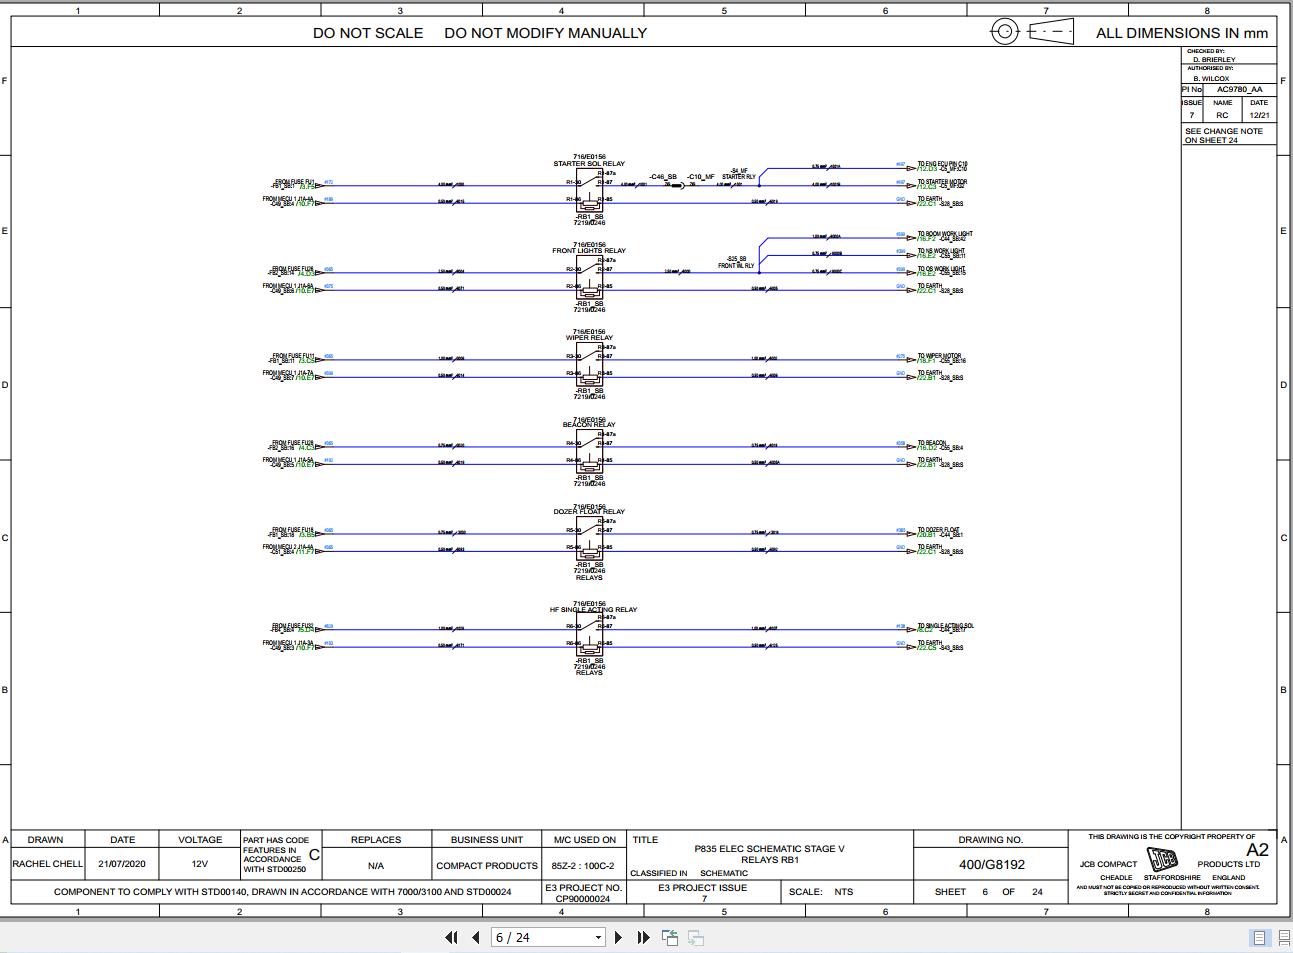Click the PI number AC9780_AA
Screen dimensions: 1293x953
pos(1239,89)
